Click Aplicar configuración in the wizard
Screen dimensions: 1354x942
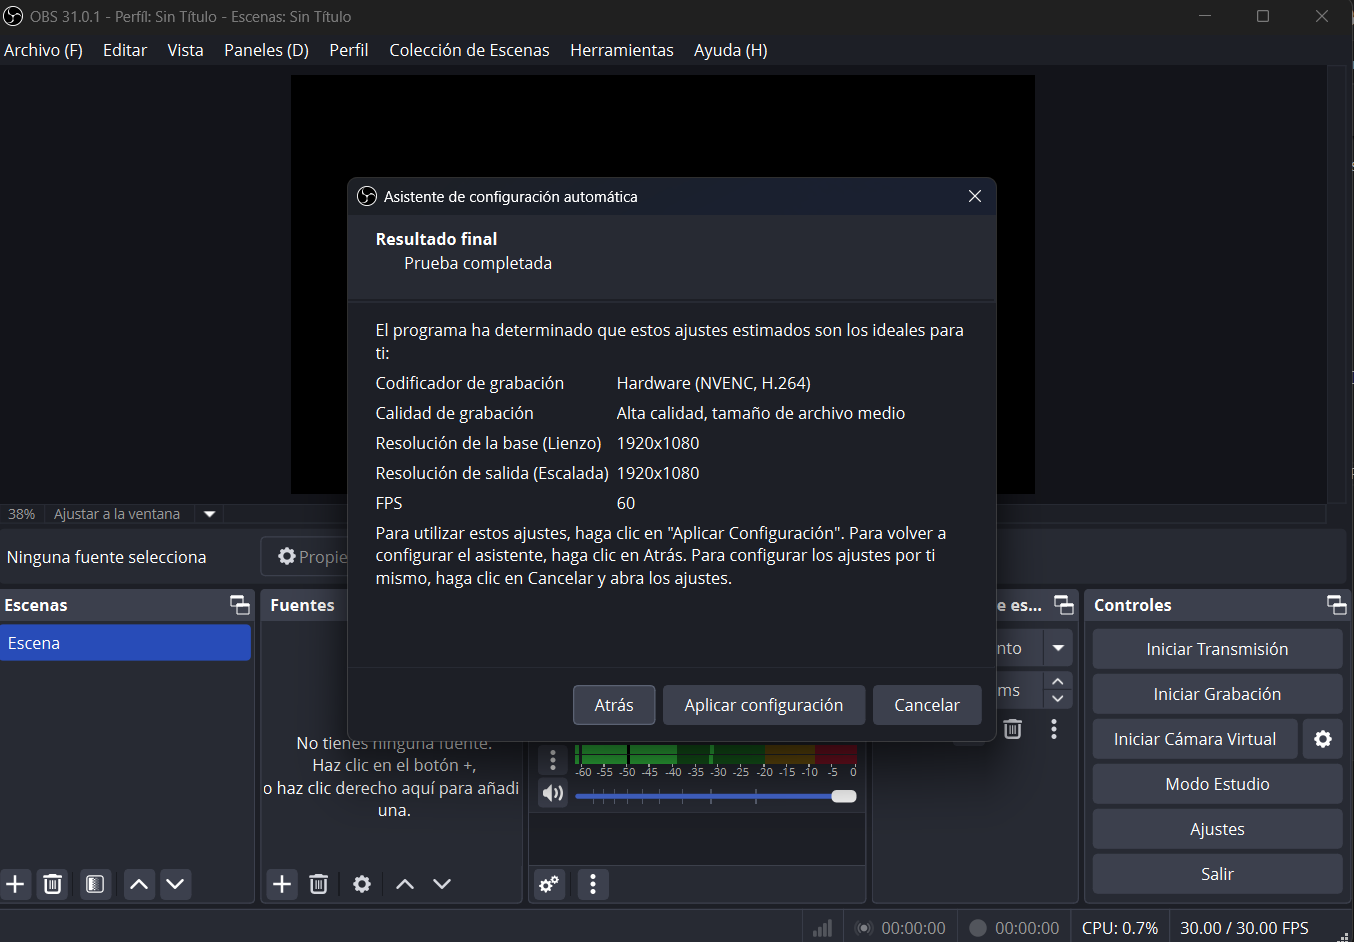click(763, 705)
